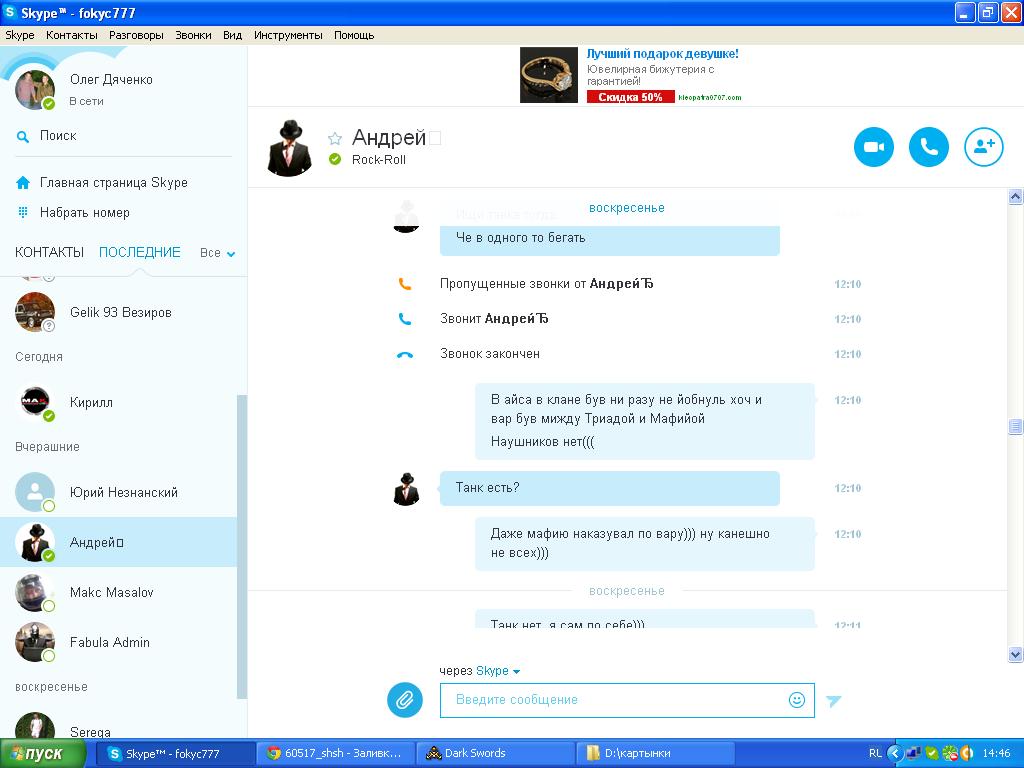Click the Лучший подарок девушке! ad link
This screenshot has width=1024, height=768.
coord(662,54)
